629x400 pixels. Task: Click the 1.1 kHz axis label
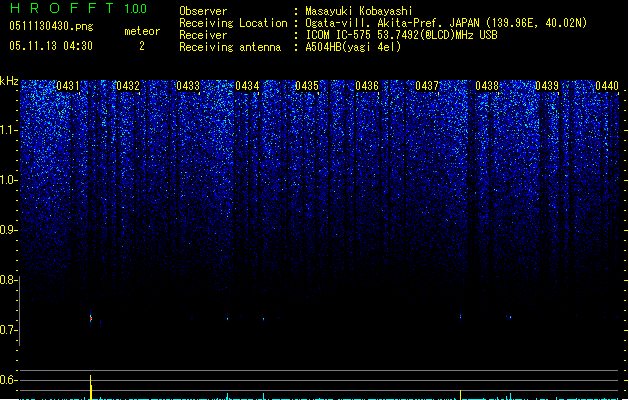pyautogui.click(x=9, y=130)
